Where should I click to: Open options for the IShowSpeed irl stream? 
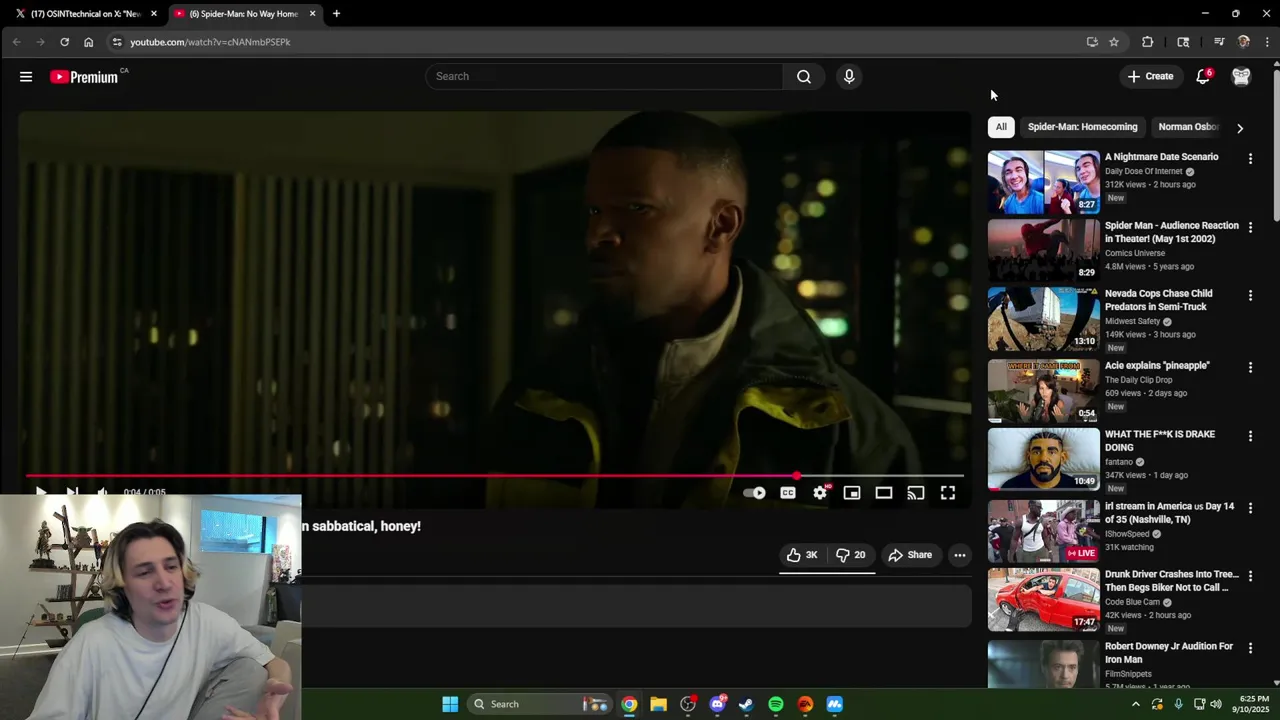click(1250, 508)
